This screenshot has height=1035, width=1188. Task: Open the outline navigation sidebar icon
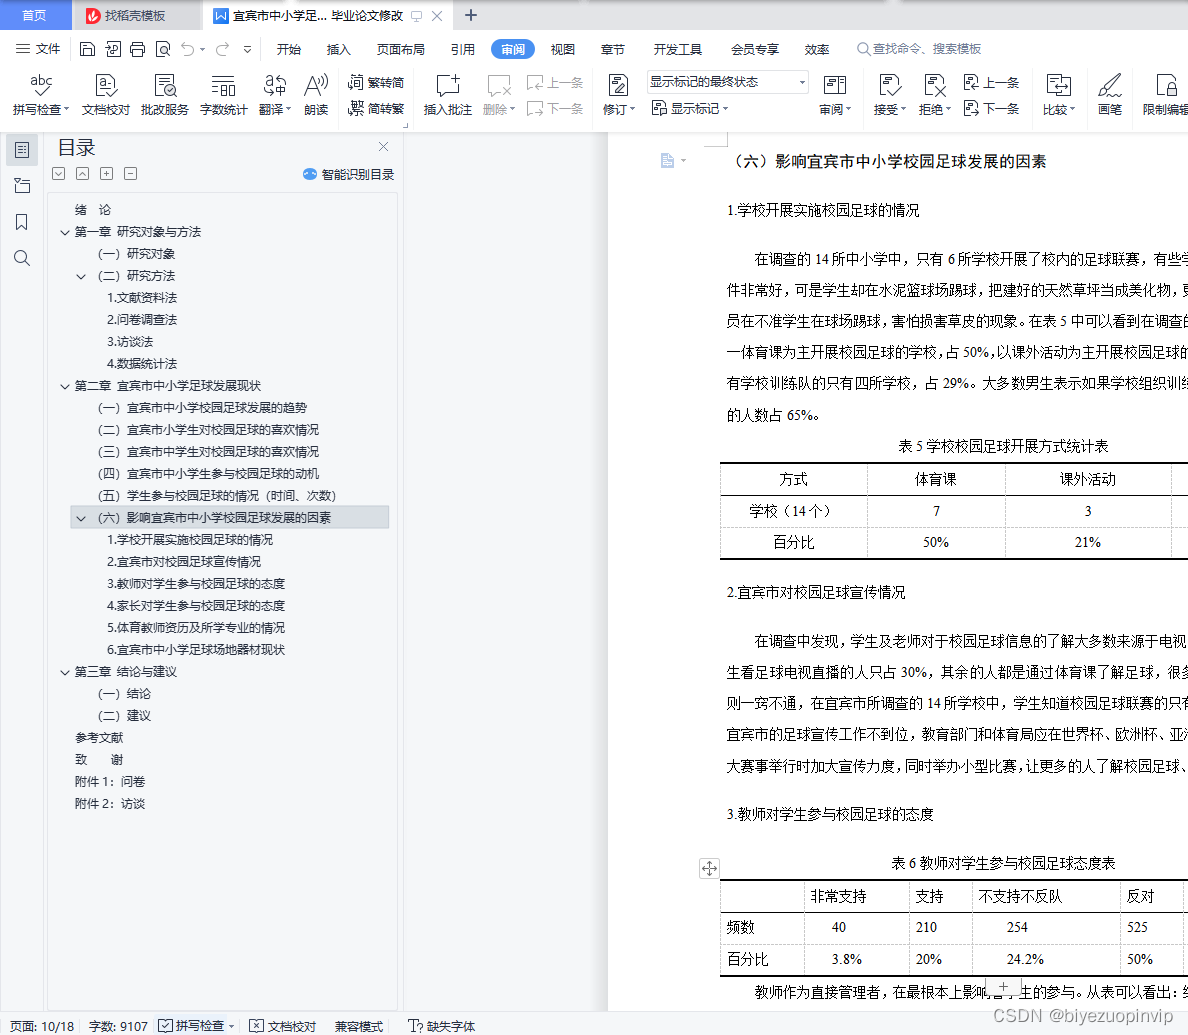(x=22, y=150)
